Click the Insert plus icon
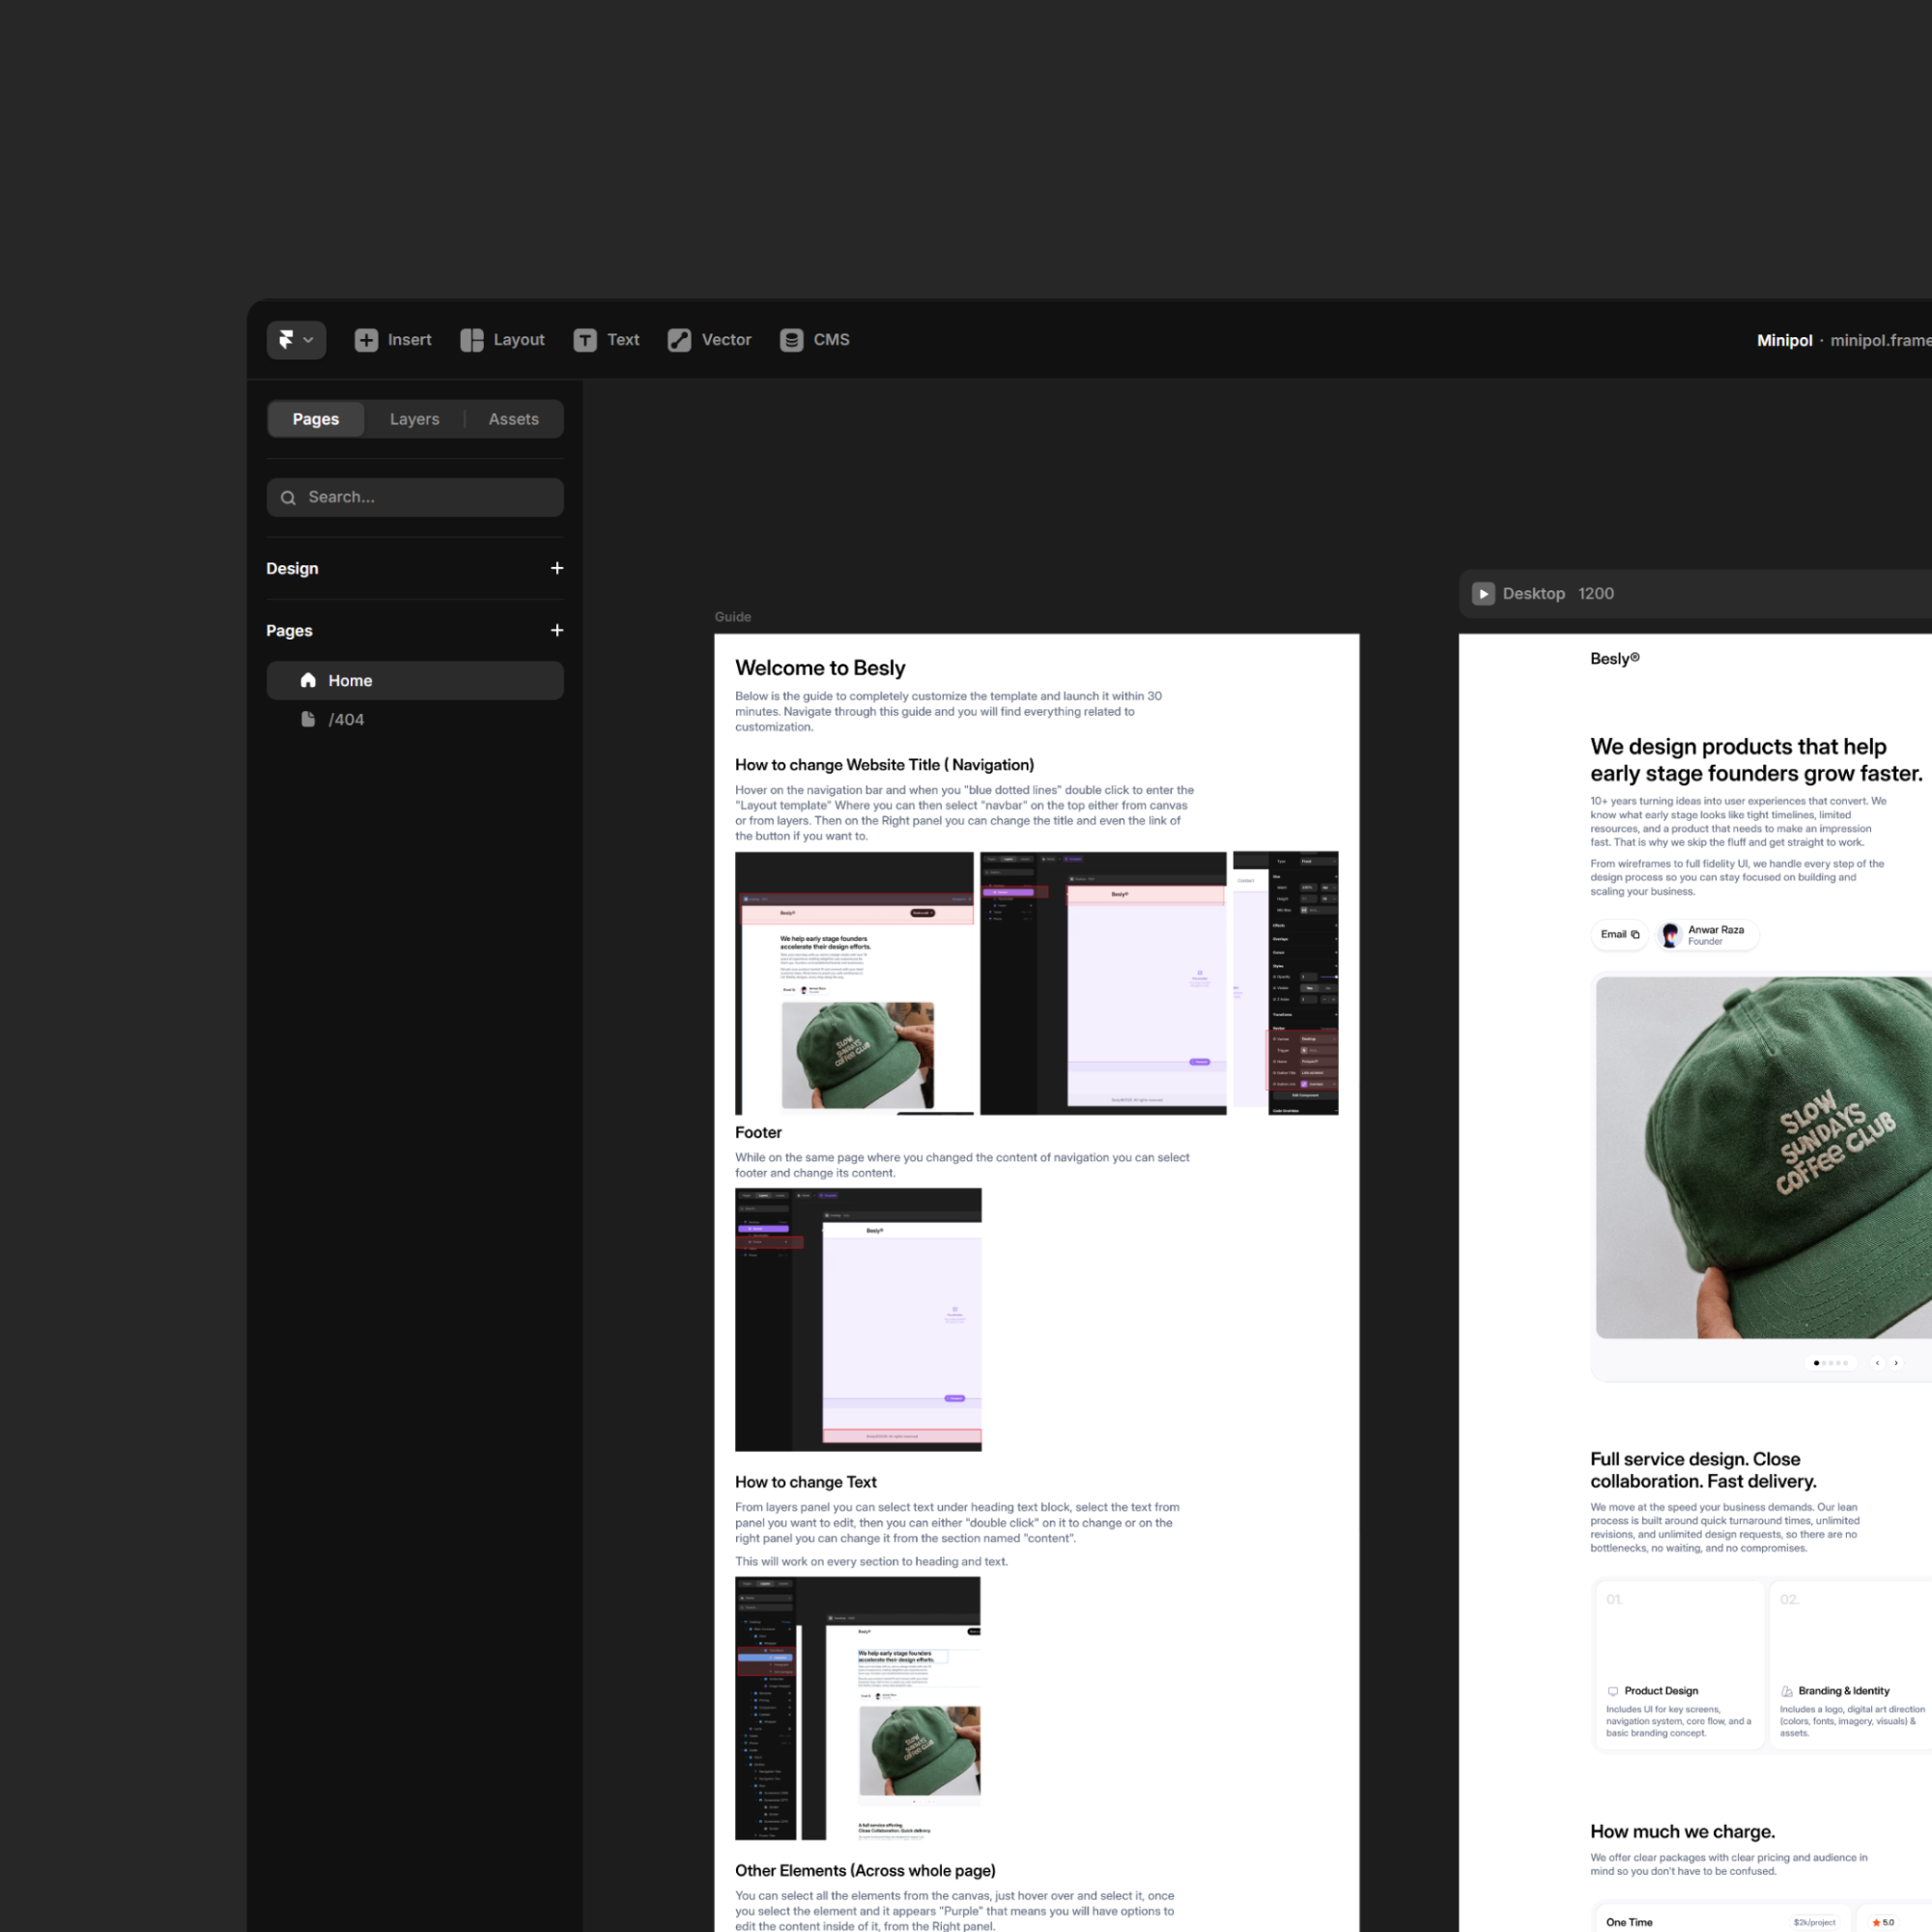 click(x=366, y=340)
